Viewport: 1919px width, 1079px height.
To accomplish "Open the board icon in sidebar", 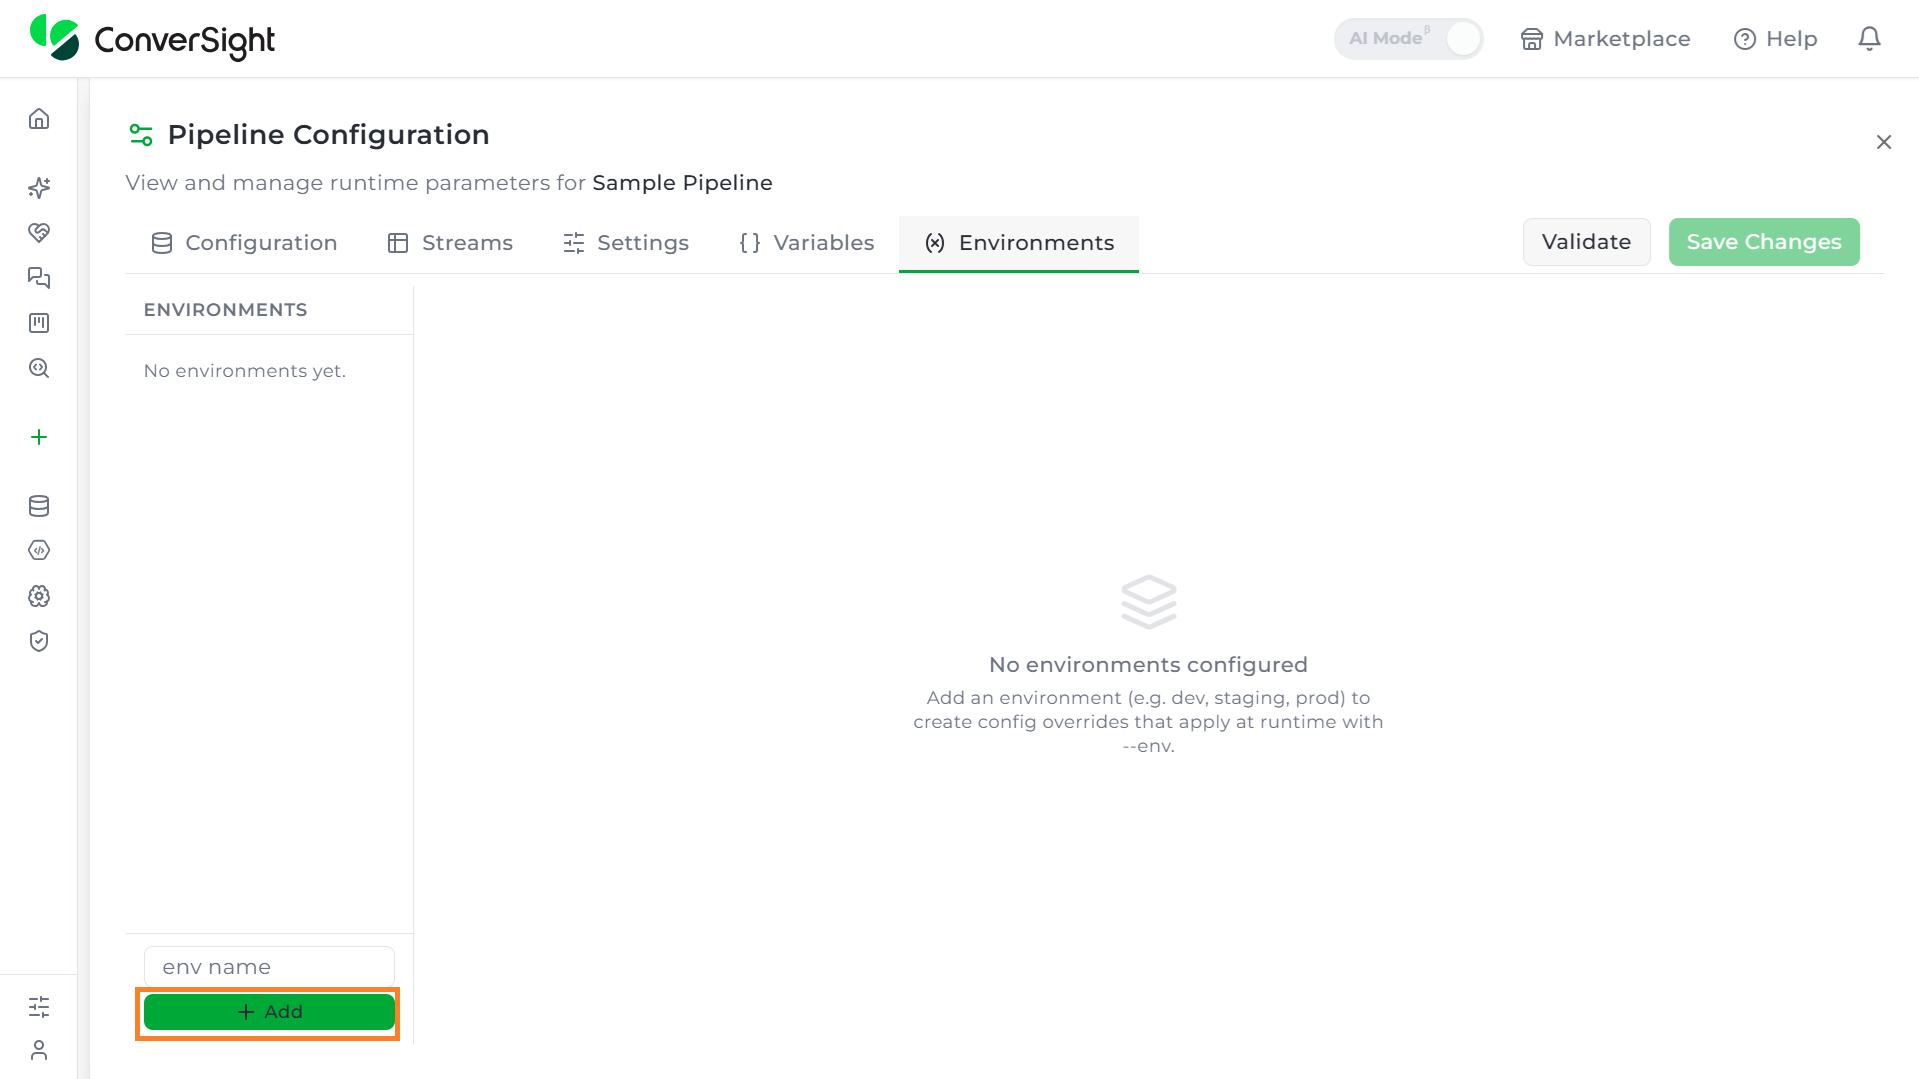I will click(x=39, y=323).
